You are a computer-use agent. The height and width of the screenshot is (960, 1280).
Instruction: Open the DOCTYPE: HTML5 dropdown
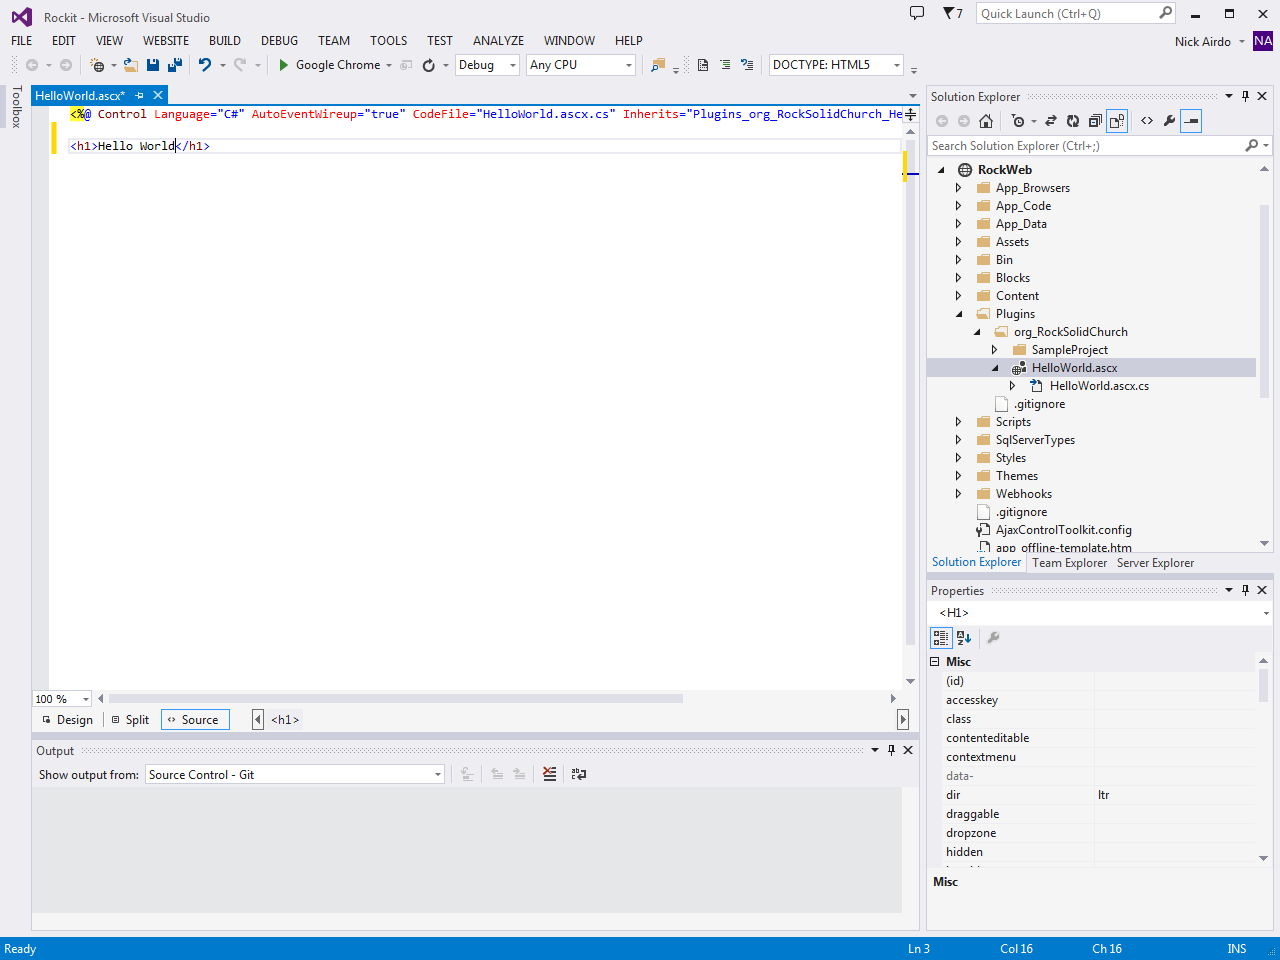837,65
